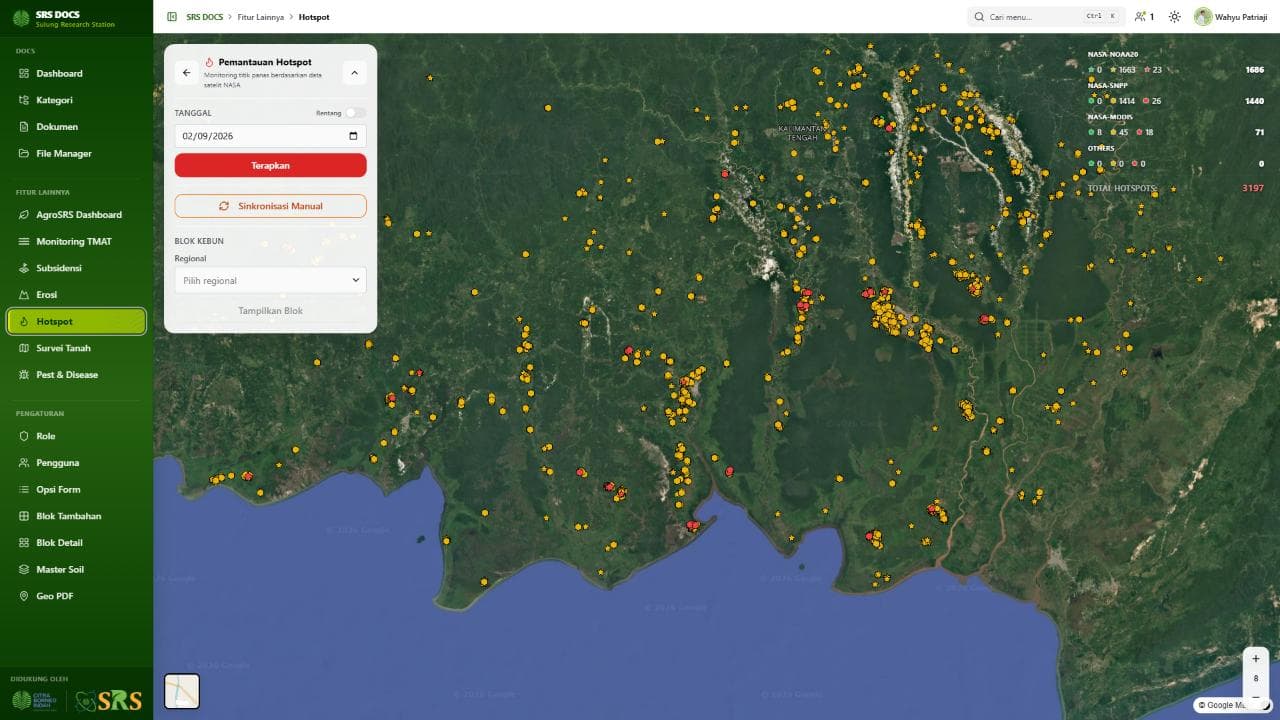Click the Pengguna users icon
This screenshot has width=1280, height=720.
[25, 463]
